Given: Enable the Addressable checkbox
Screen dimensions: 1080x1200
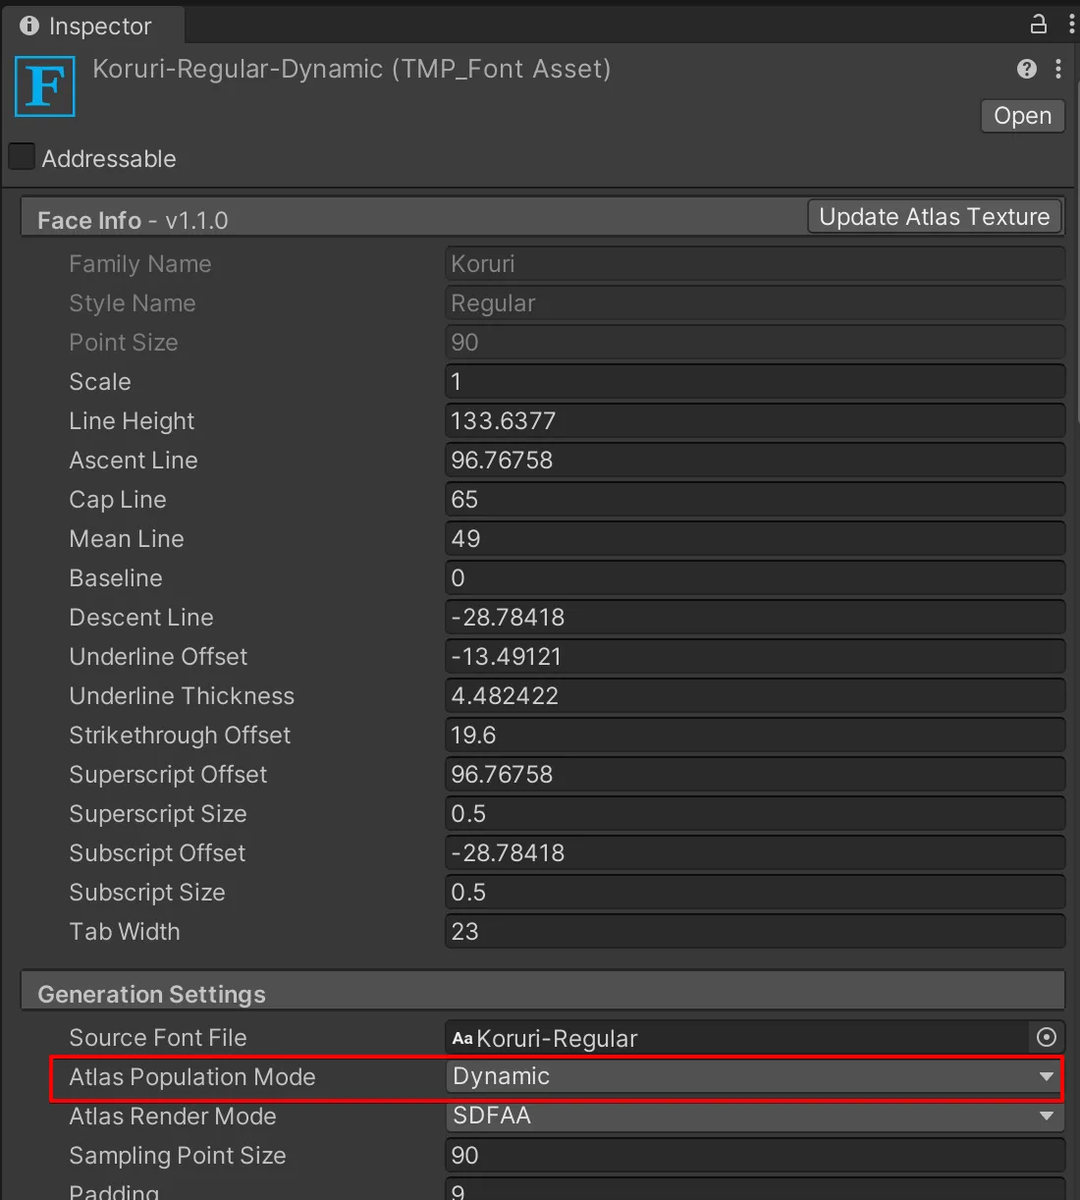Looking at the screenshot, I should [21, 156].
